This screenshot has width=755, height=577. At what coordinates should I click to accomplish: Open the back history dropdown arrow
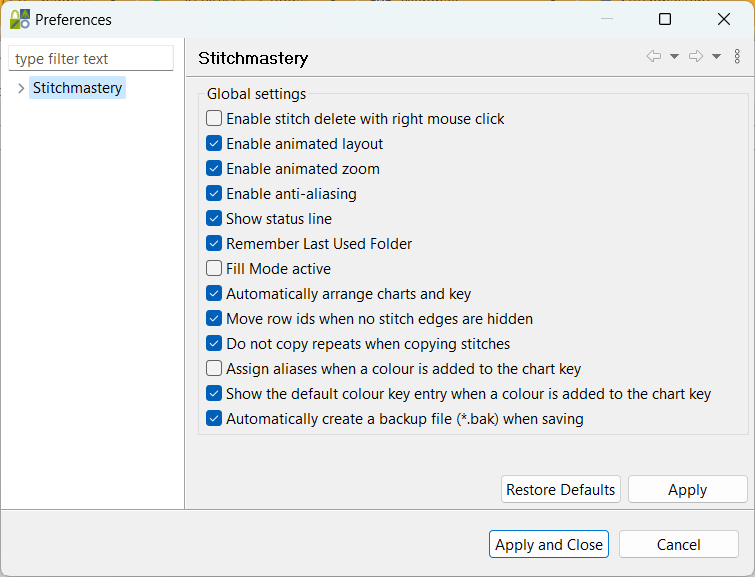click(675, 57)
